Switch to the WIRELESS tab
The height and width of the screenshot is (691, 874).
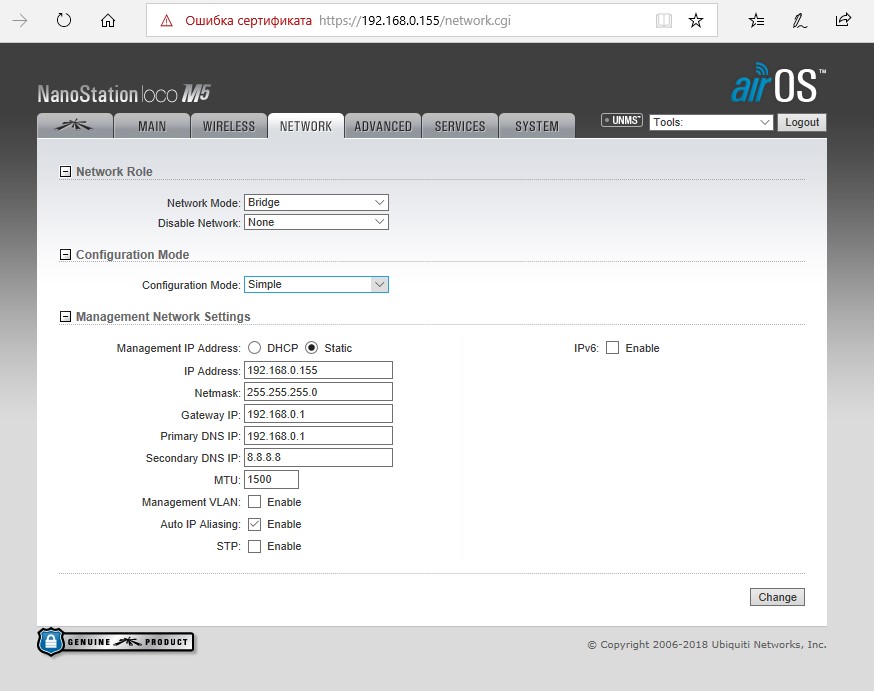coord(229,126)
